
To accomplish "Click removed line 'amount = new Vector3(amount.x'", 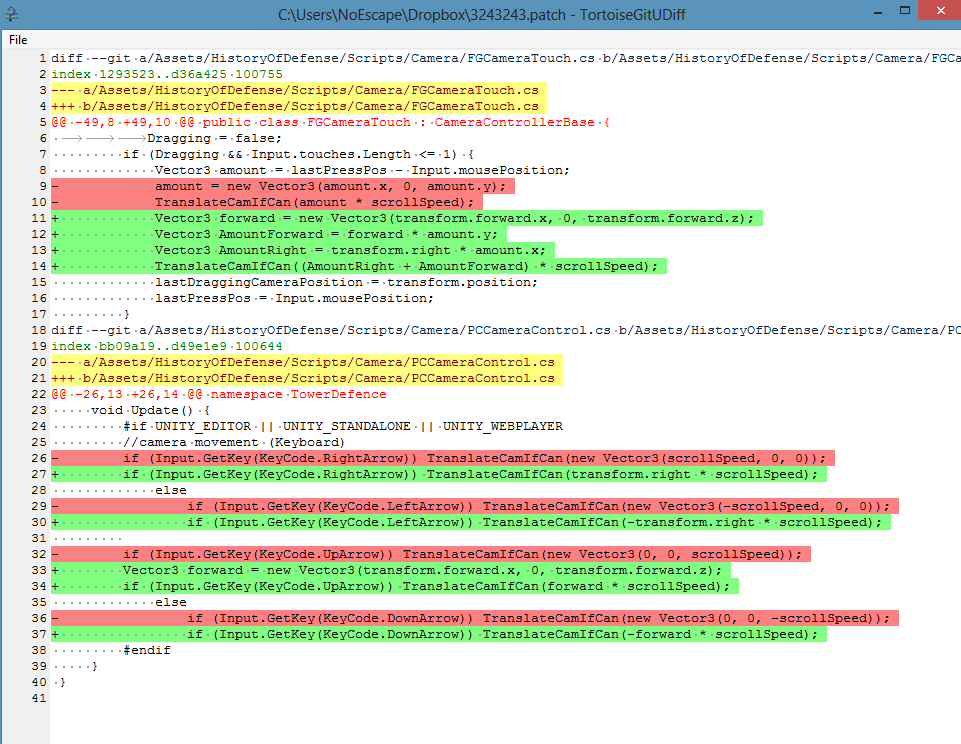I will (283, 186).
